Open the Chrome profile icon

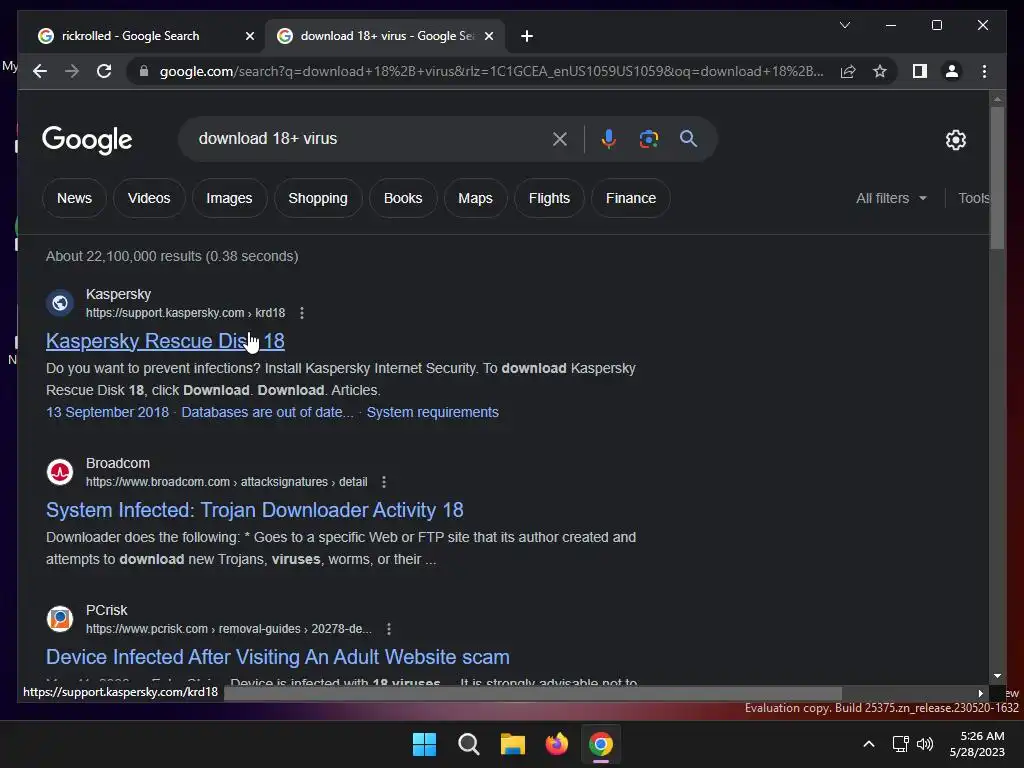point(952,71)
